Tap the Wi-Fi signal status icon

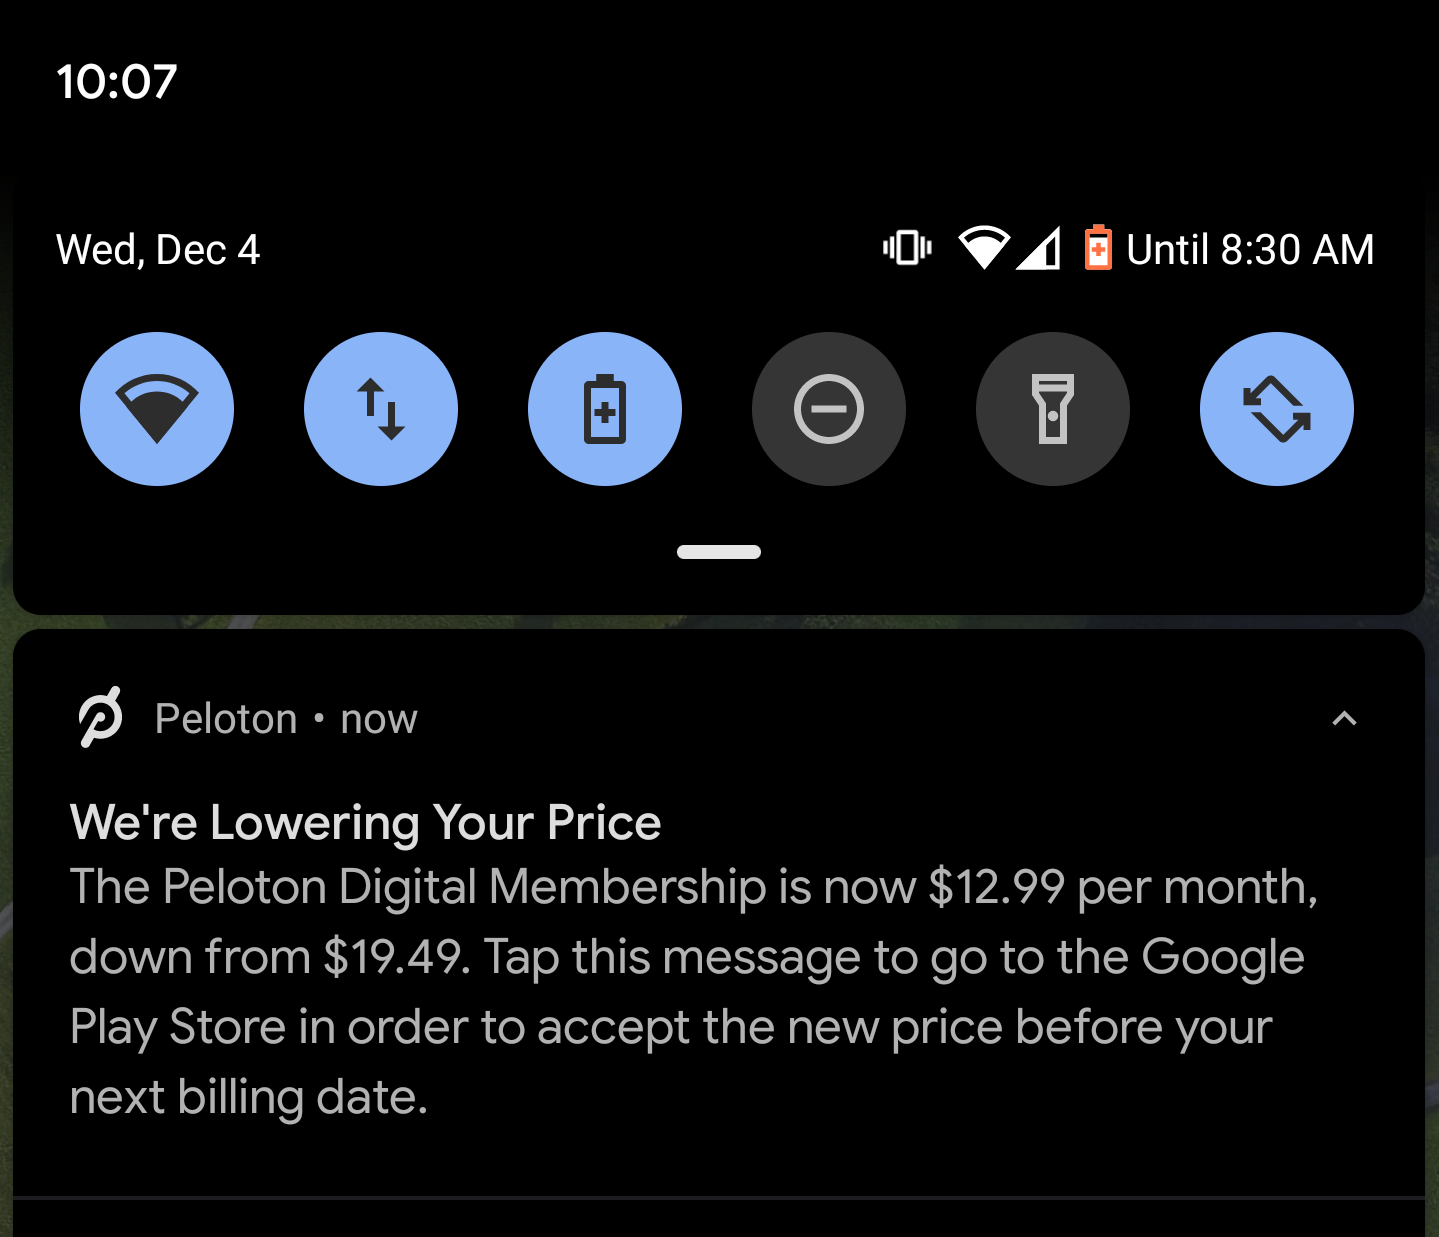point(984,248)
